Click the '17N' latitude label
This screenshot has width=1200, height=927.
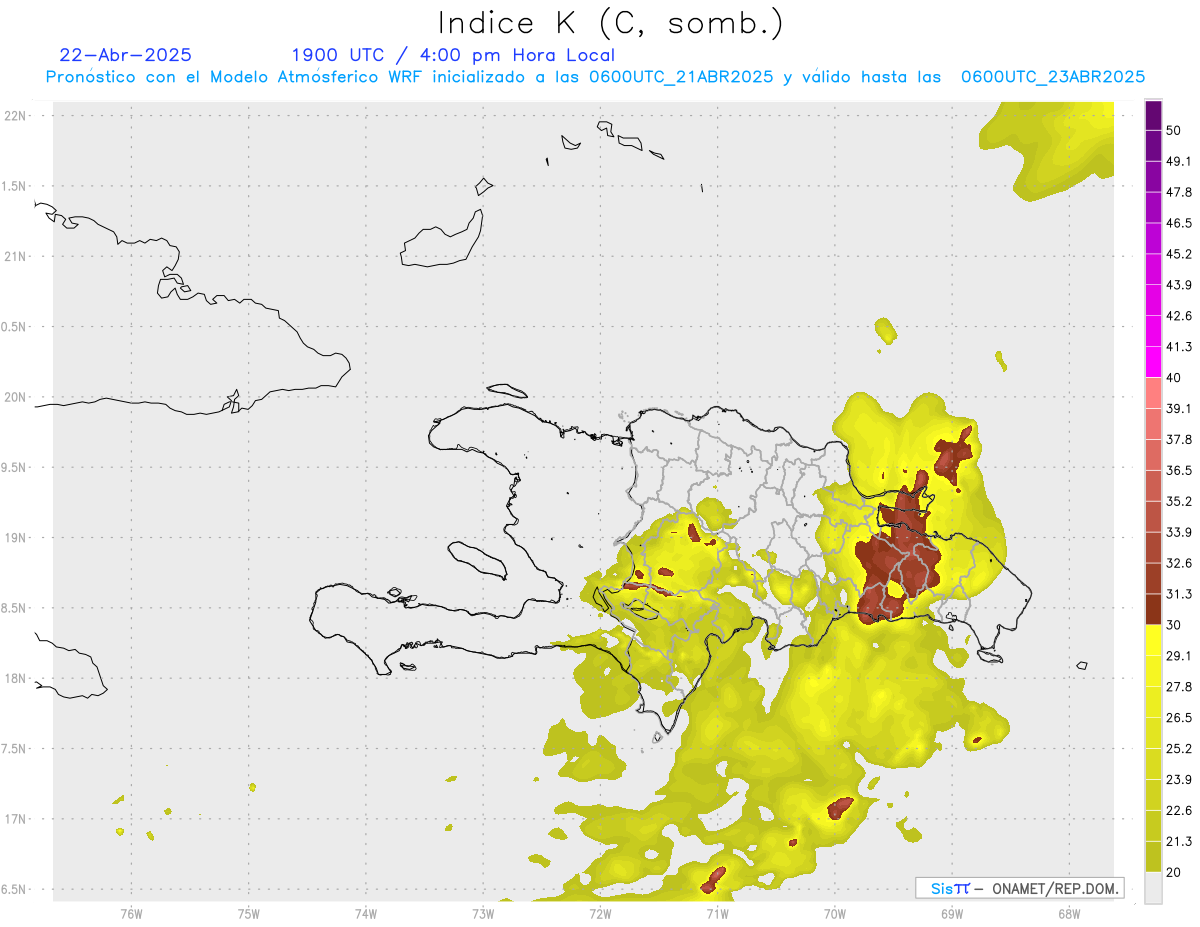click(x=16, y=819)
